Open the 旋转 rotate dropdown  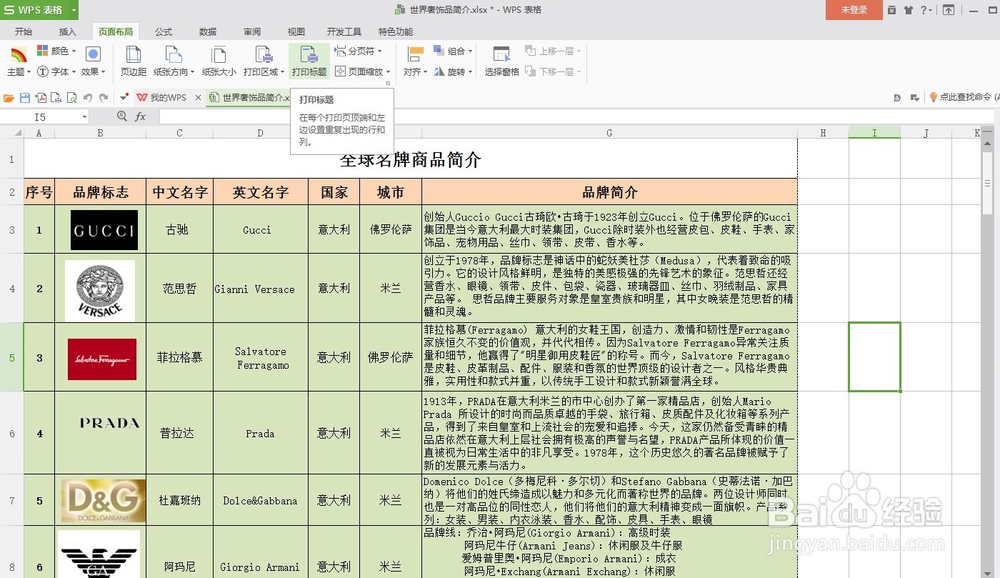click(x=453, y=71)
